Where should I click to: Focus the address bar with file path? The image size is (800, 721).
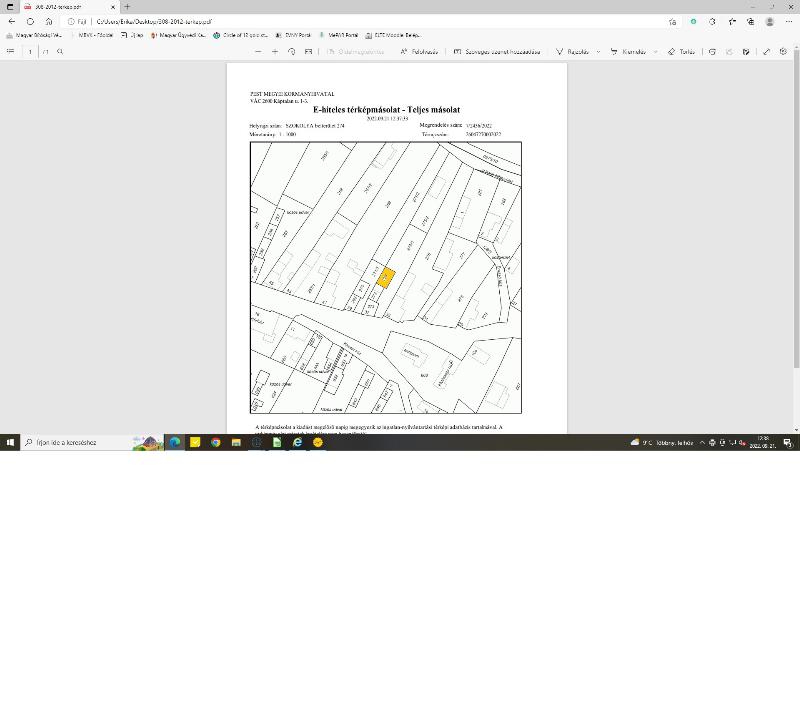[x=365, y=21]
